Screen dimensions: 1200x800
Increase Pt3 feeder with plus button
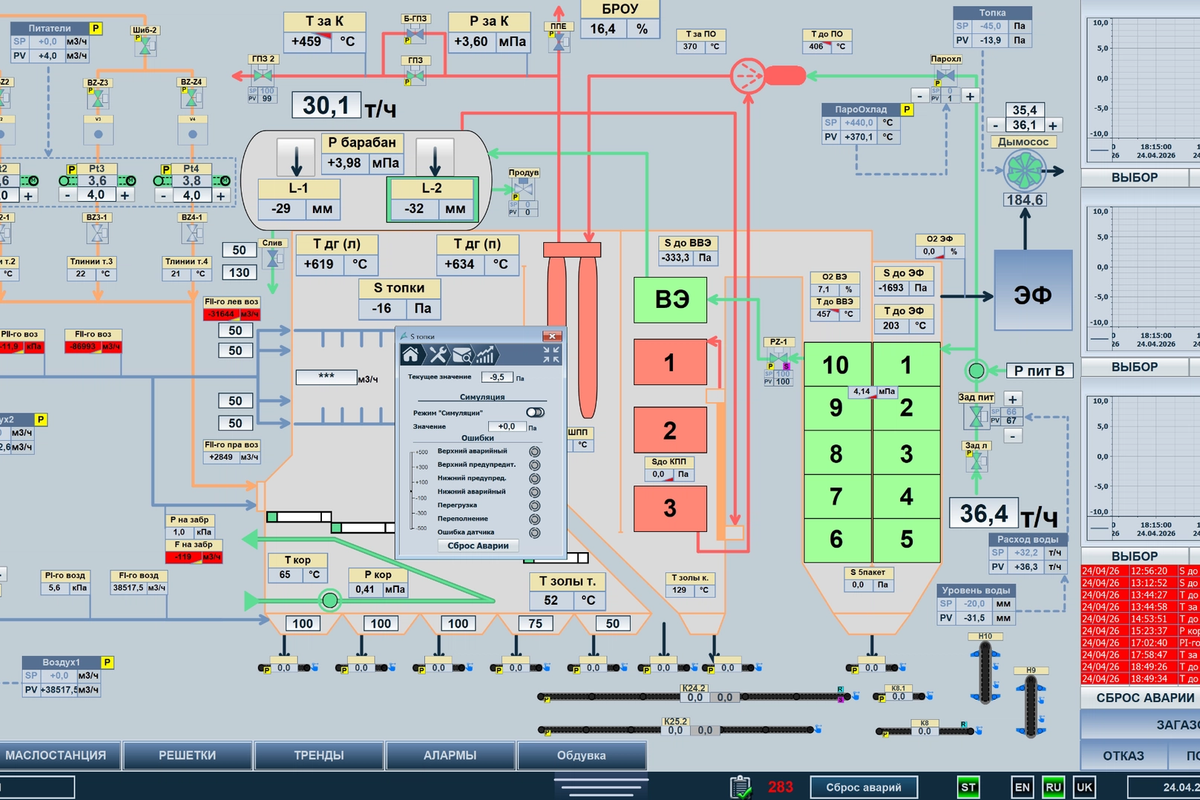pos(125,195)
